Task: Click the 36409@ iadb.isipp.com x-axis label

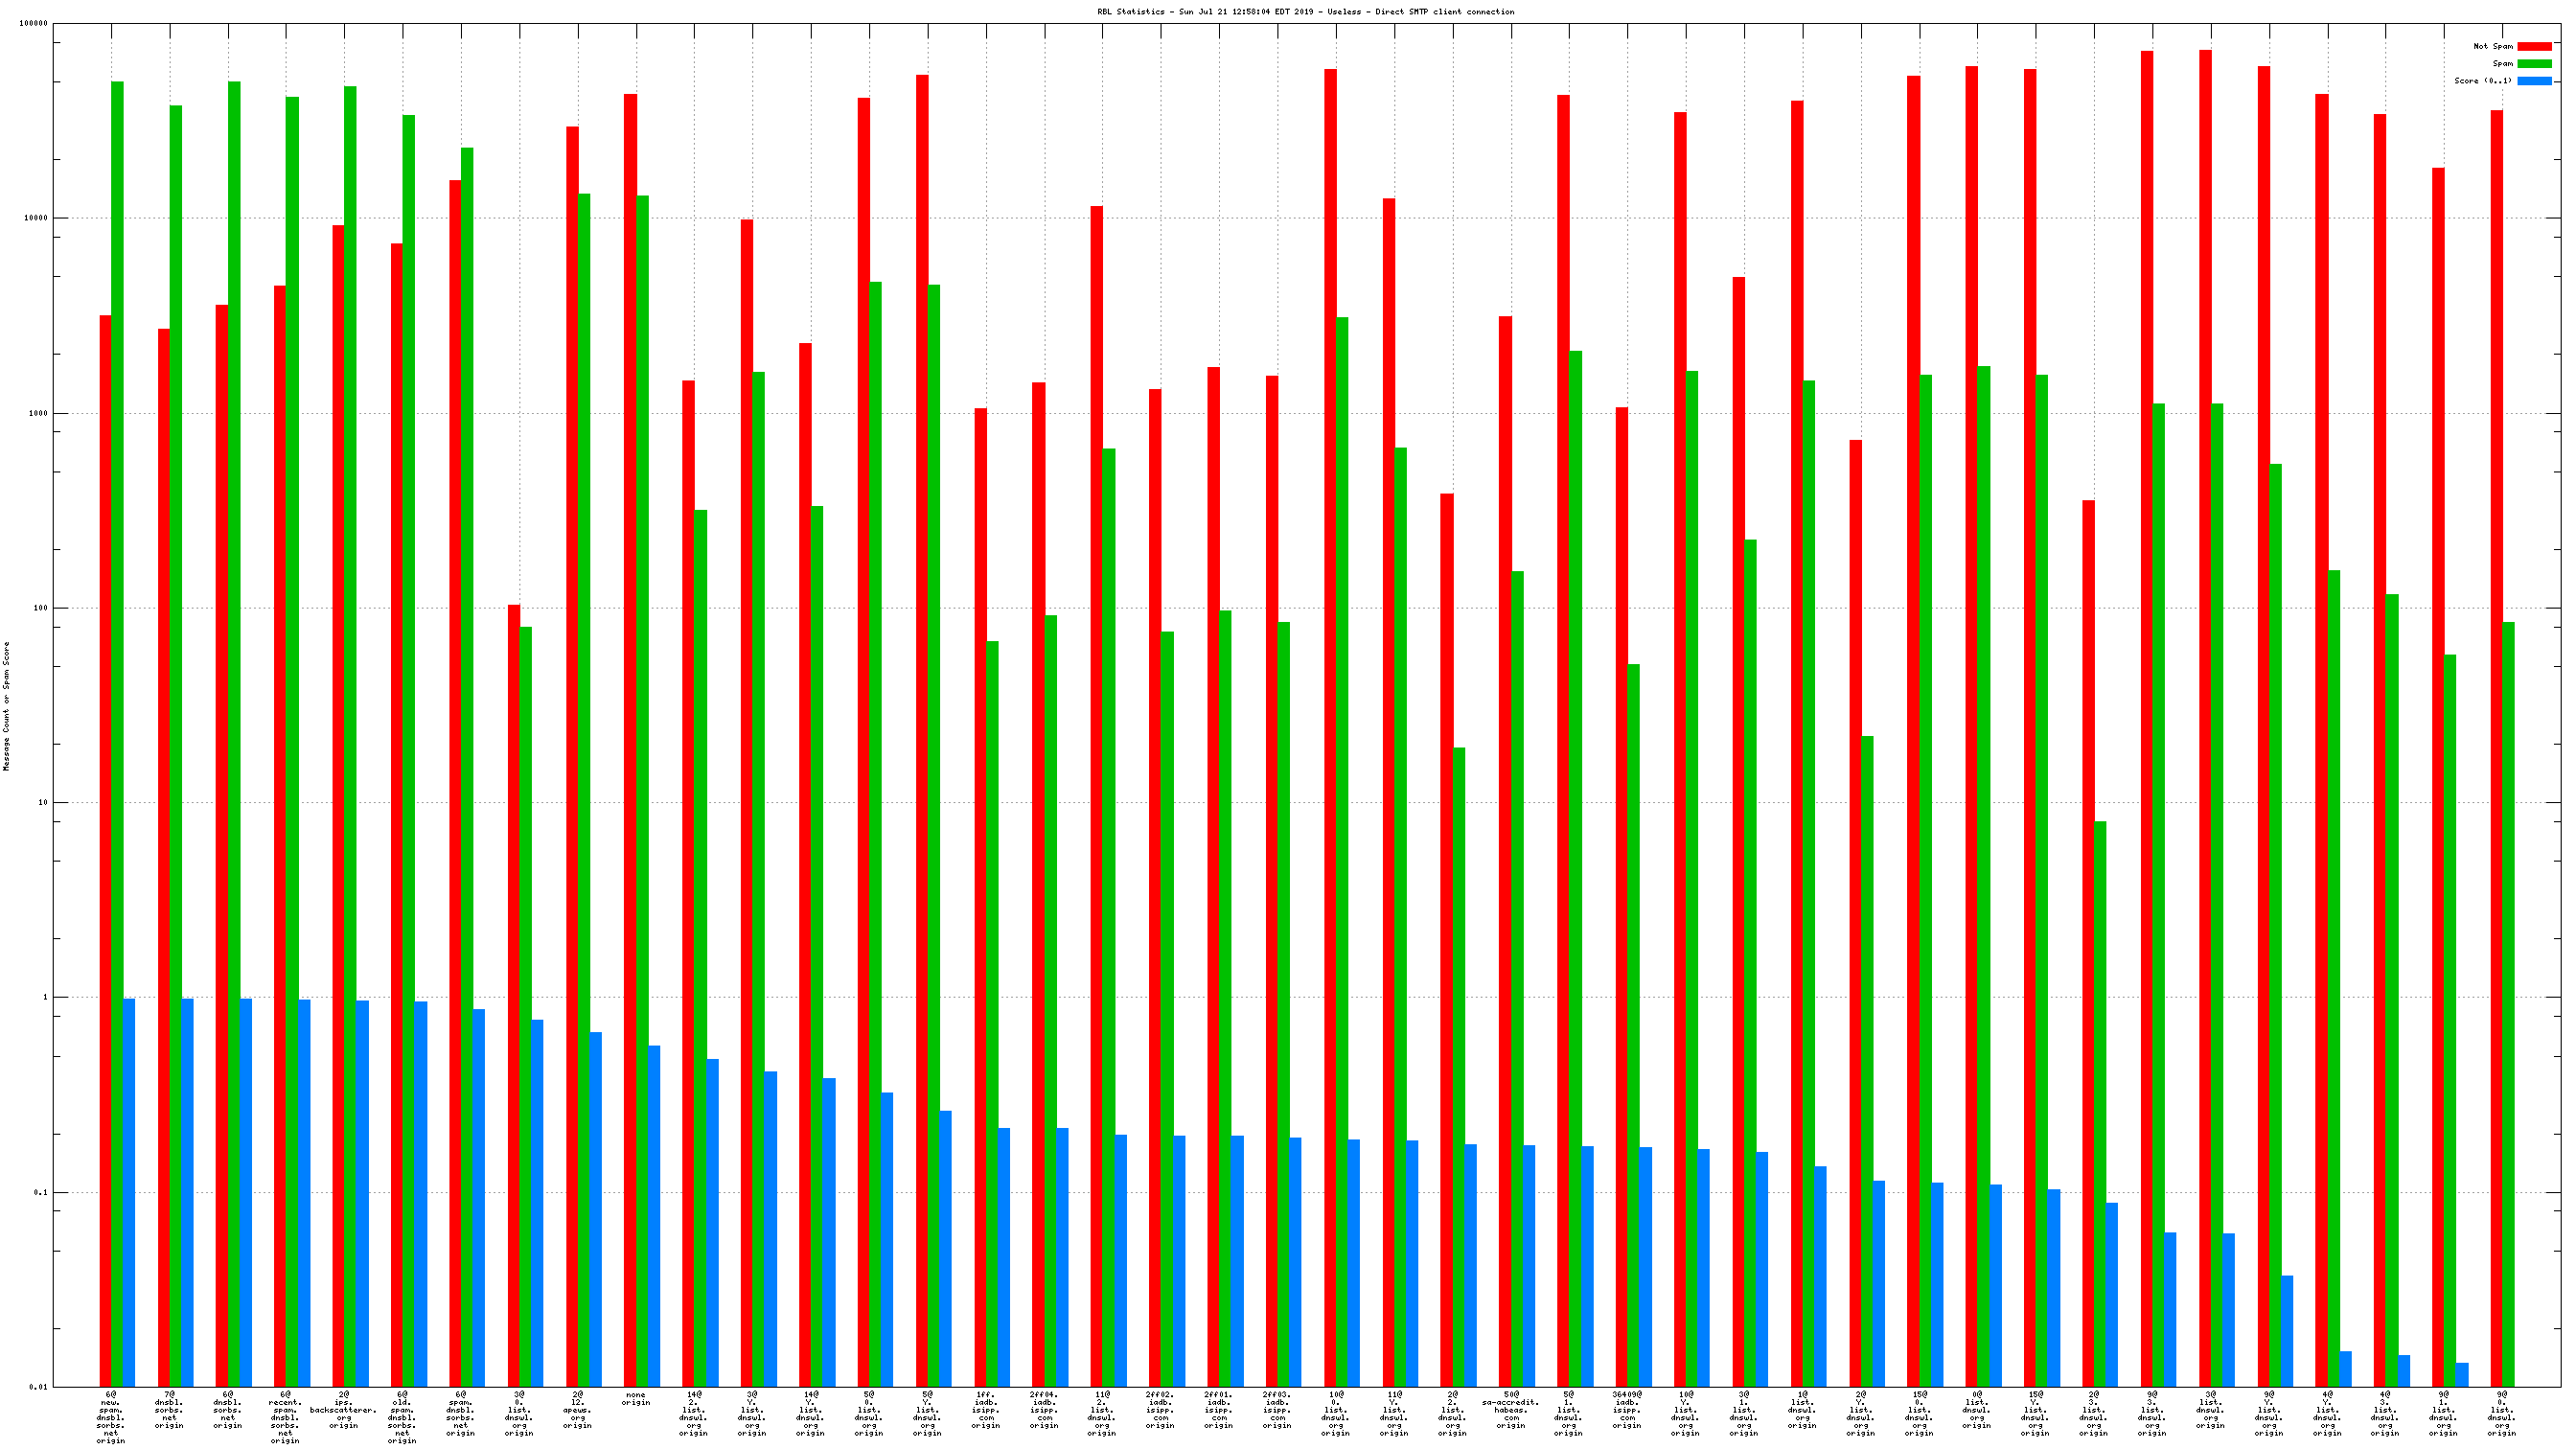Action: tap(1626, 1410)
